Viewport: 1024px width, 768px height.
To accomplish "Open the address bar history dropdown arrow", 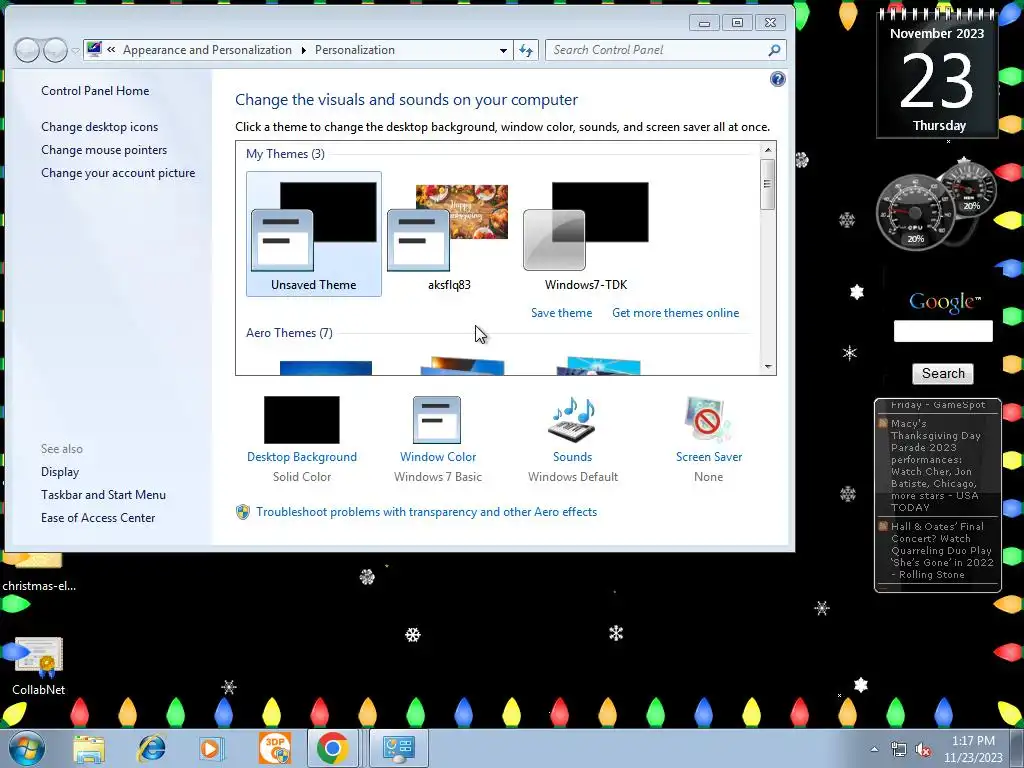I will coord(503,50).
